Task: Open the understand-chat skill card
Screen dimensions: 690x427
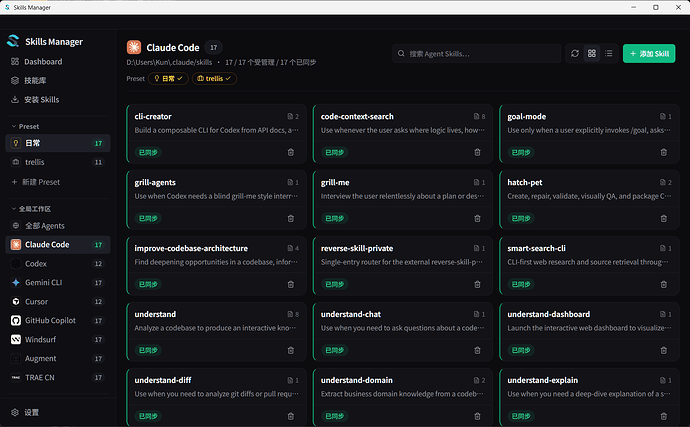Action: point(403,332)
